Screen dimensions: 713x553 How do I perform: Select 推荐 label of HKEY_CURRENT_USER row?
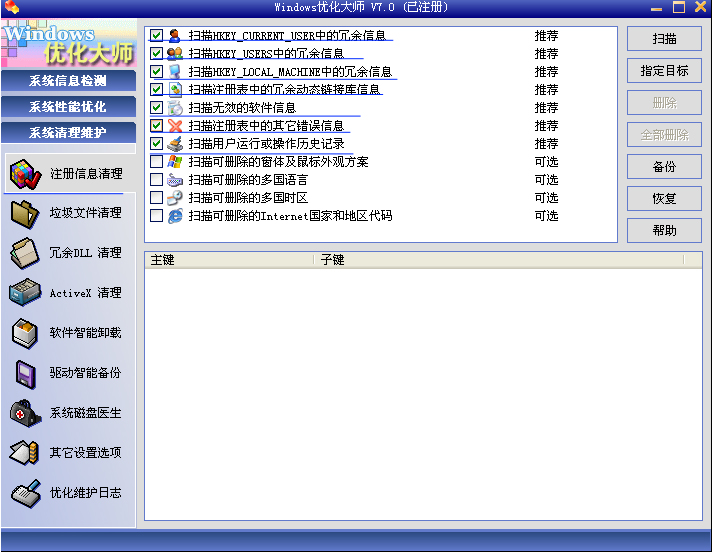pos(546,35)
